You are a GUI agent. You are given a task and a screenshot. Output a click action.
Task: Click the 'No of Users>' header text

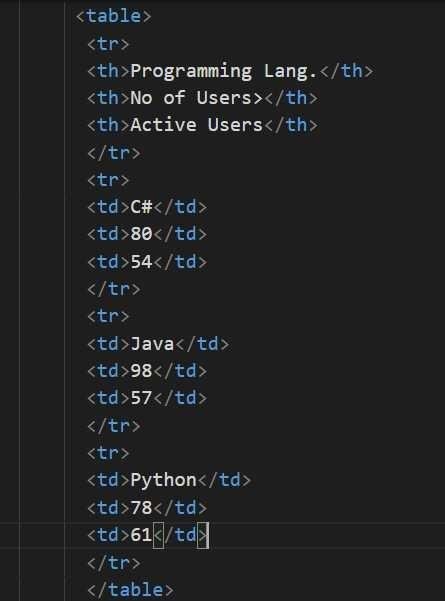[196, 98]
